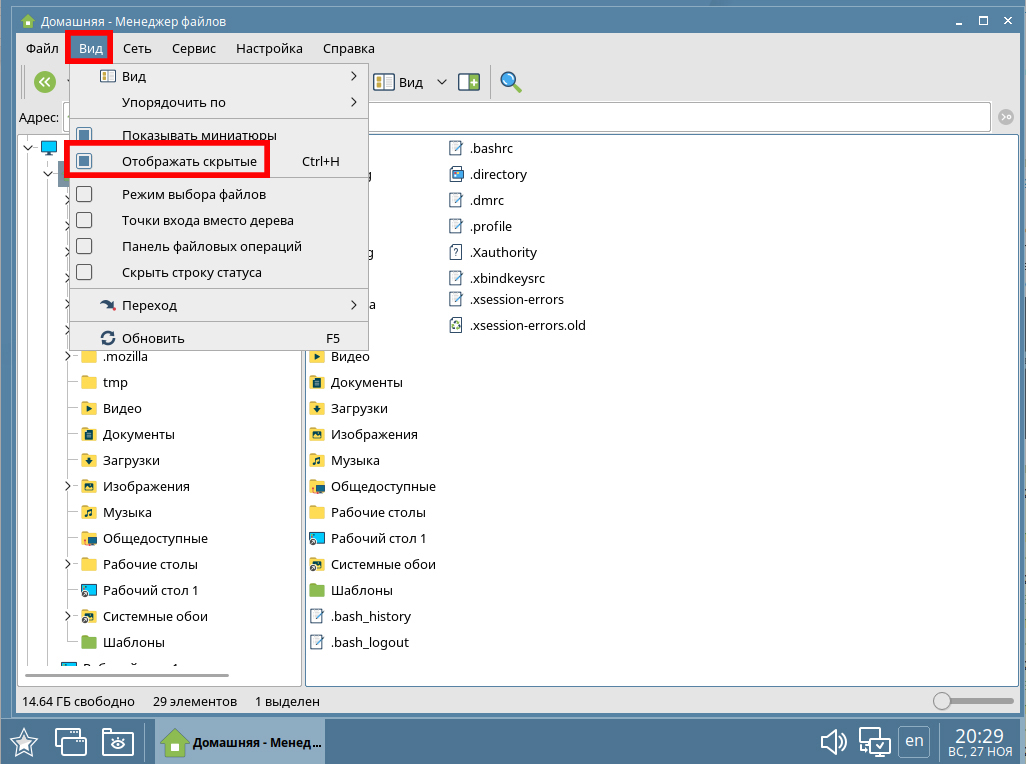Expand the Изображения tree node

click(x=67, y=487)
